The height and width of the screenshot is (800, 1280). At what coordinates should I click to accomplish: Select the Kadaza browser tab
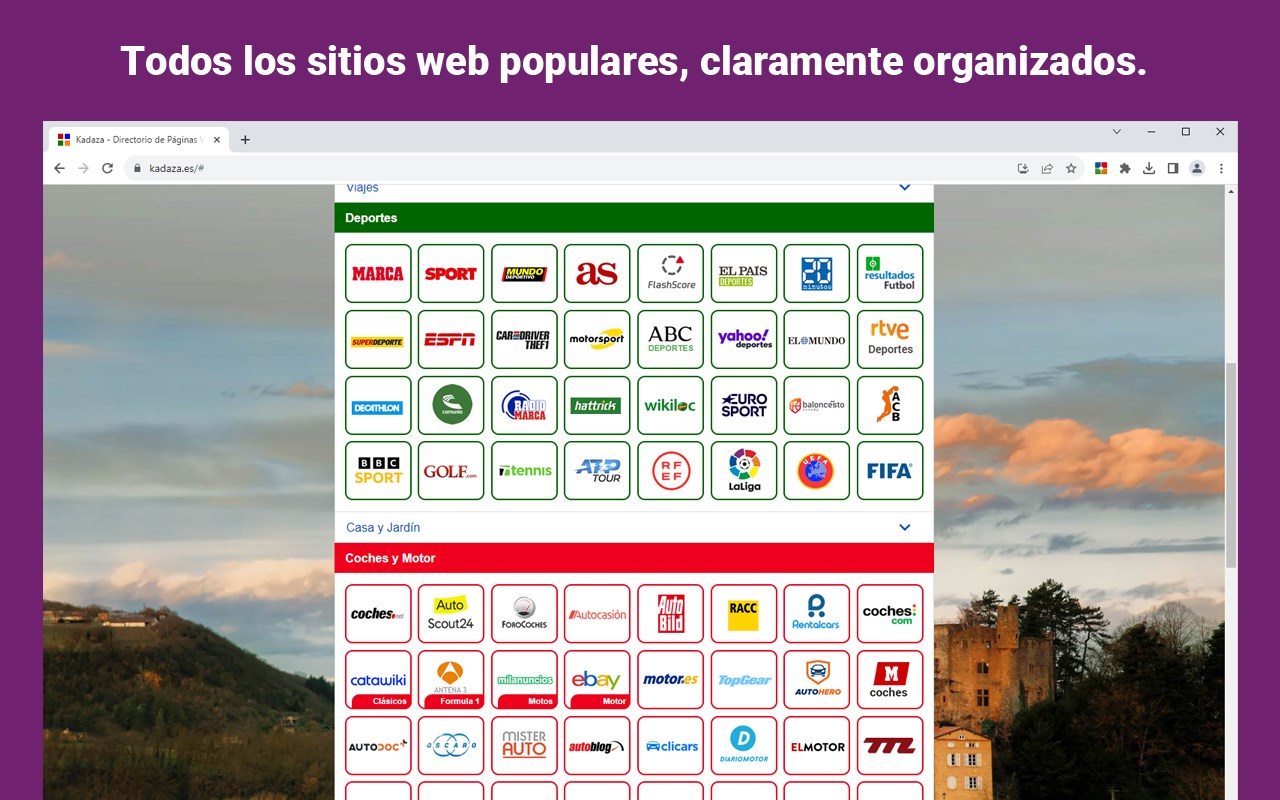140,140
